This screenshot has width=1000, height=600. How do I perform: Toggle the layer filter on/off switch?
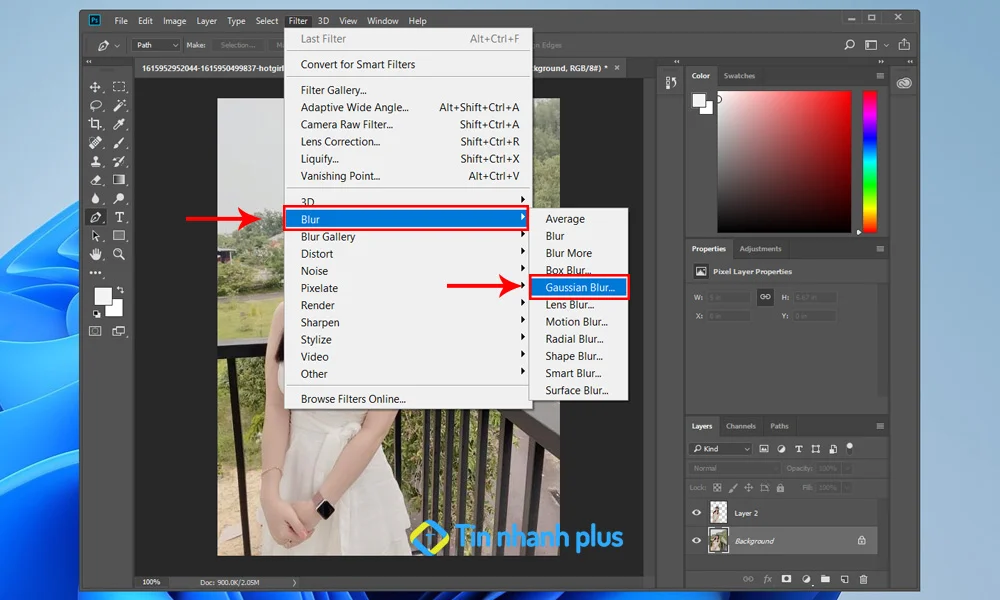coord(850,447)
